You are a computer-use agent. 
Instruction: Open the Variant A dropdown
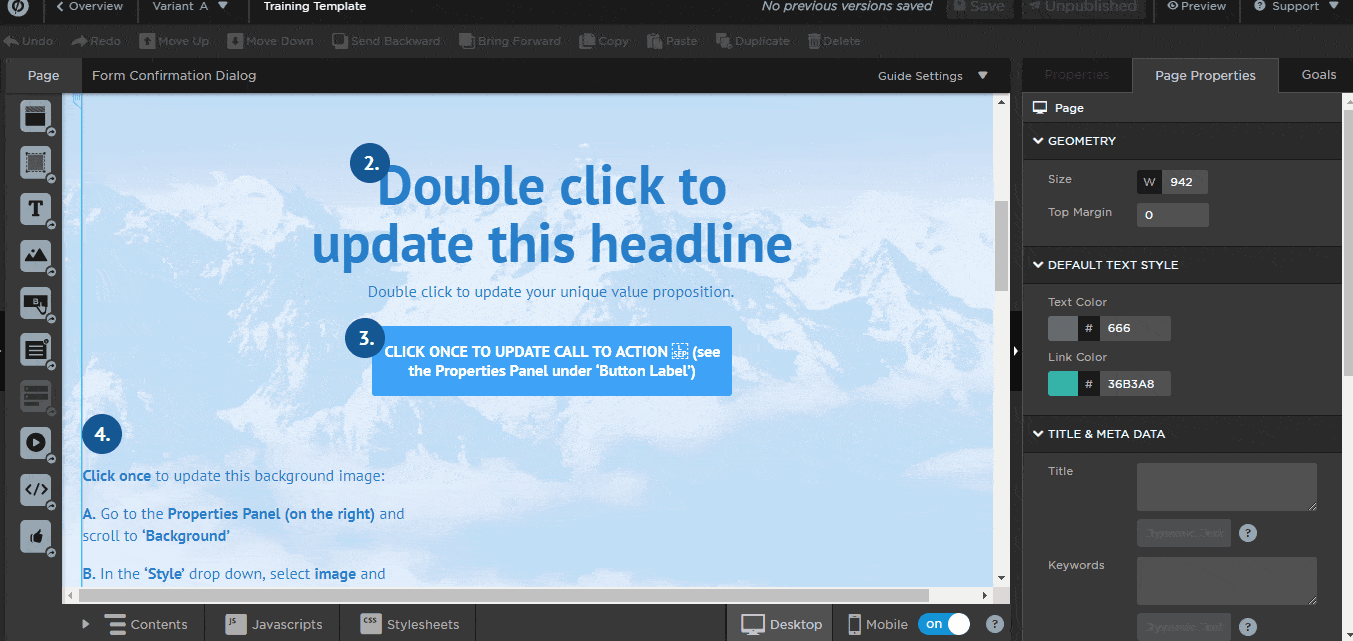click(x=189, y=7)
